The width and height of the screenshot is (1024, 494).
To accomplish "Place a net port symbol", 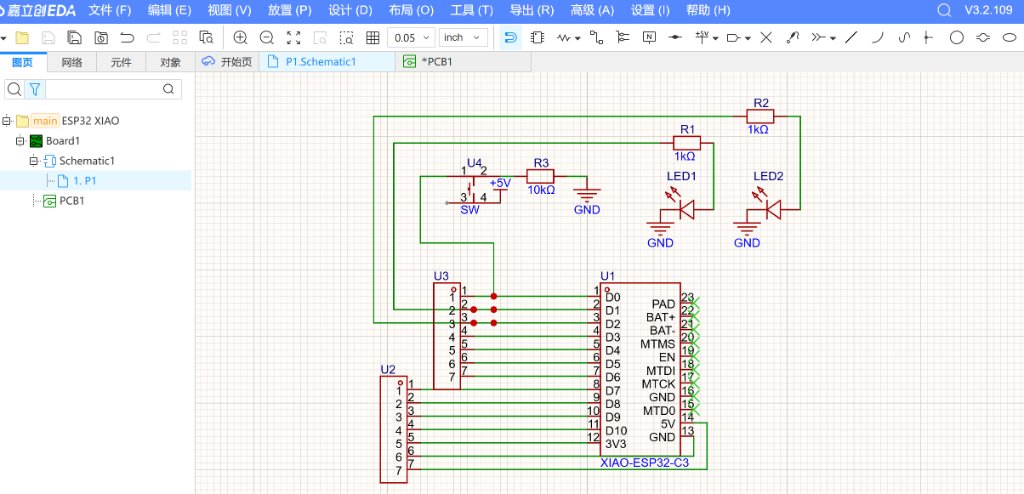I will 733,38.
